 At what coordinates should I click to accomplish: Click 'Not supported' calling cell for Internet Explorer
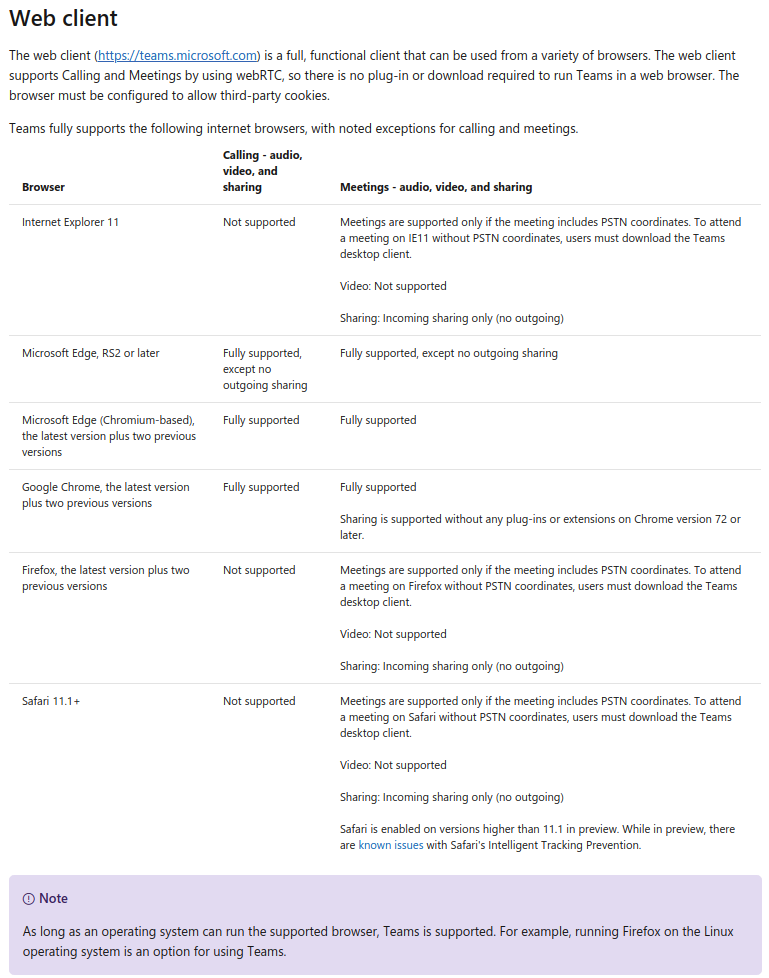(x=259, y=222)
